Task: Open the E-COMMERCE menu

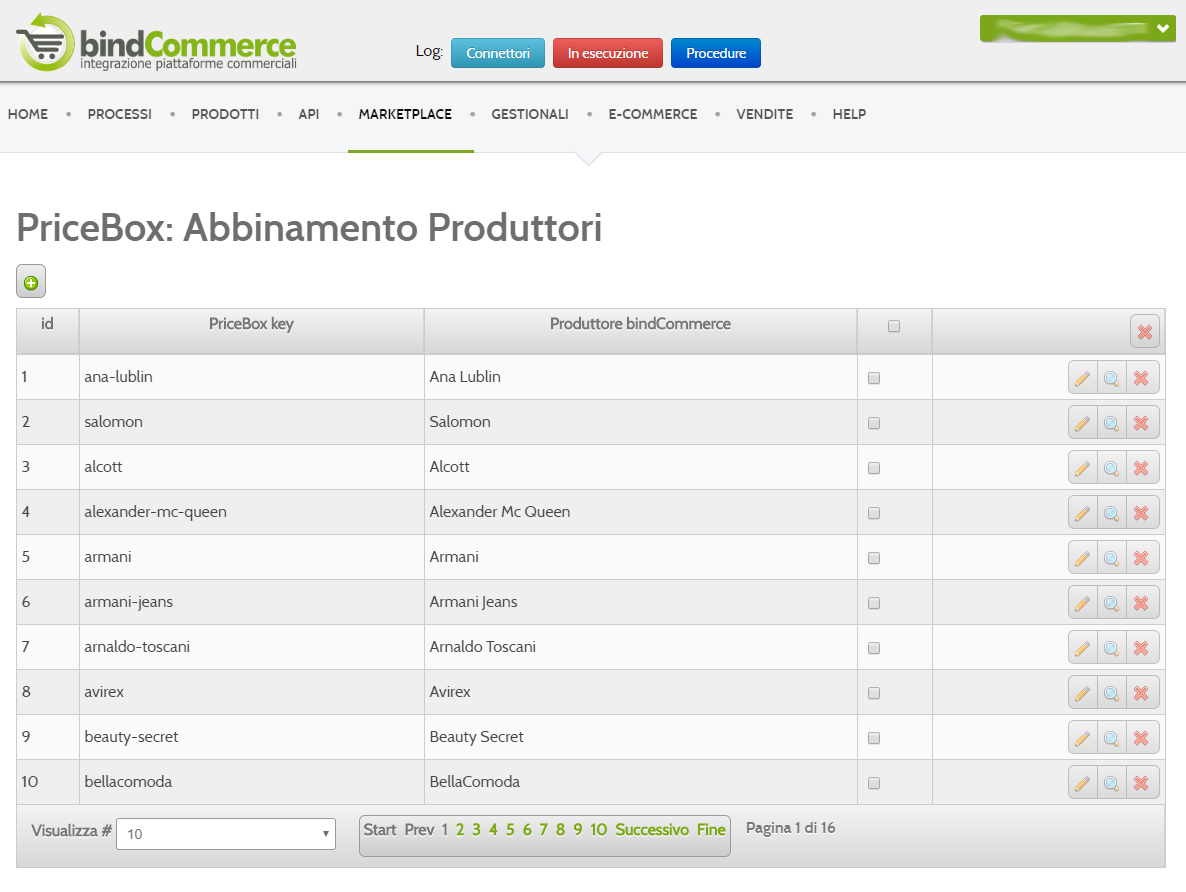Action: [x=653, y=114]
